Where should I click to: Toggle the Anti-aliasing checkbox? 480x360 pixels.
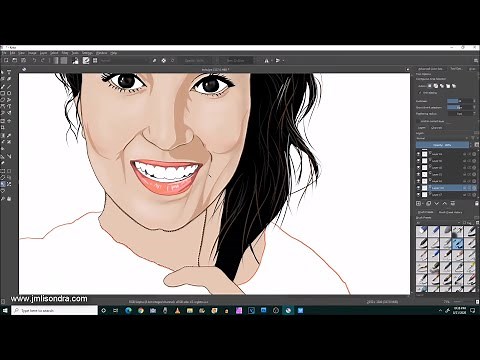(420, 93)
